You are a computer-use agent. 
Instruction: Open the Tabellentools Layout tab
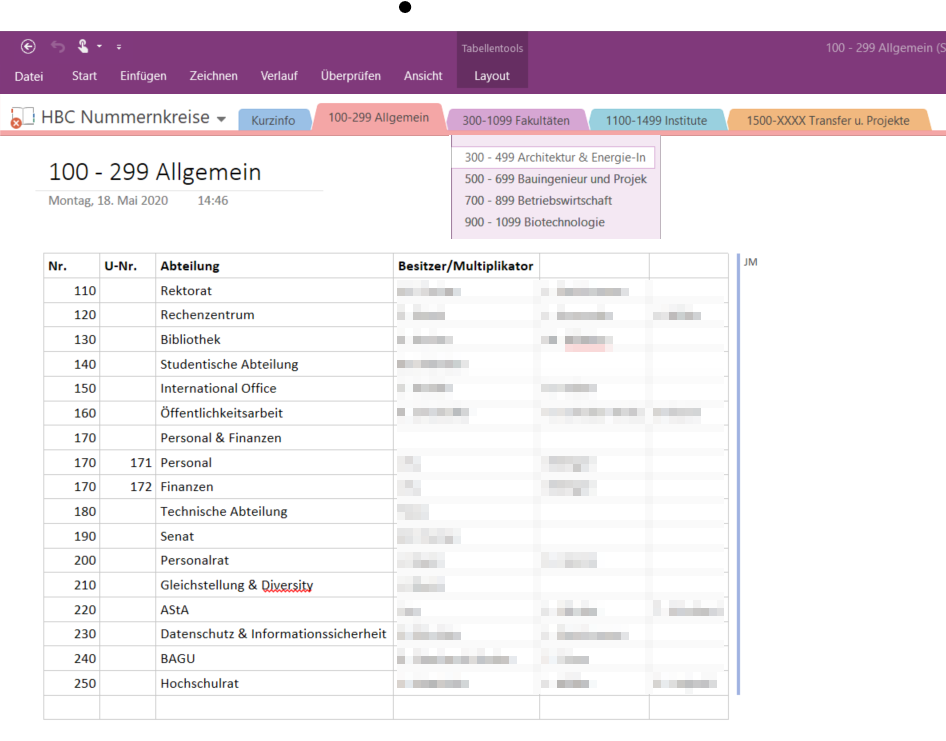[x=491, y=75]
